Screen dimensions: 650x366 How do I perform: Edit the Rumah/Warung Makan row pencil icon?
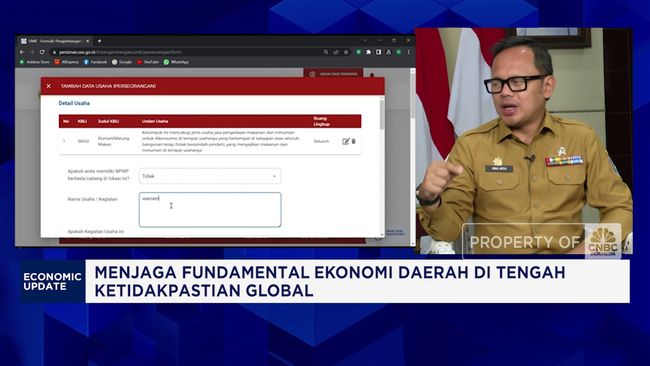point(345,141)
